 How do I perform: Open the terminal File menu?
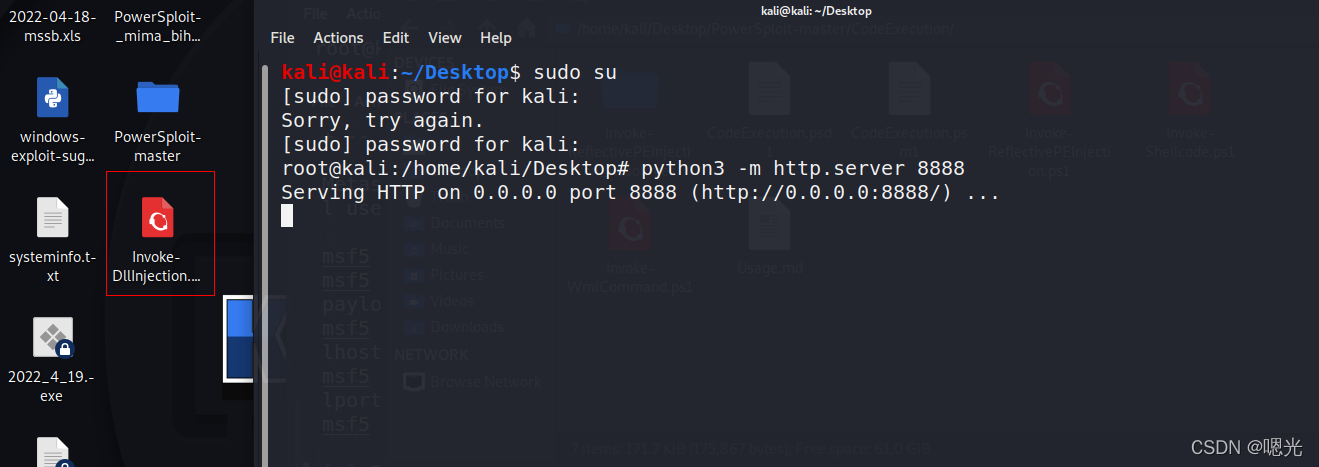(x=283, y=38)
